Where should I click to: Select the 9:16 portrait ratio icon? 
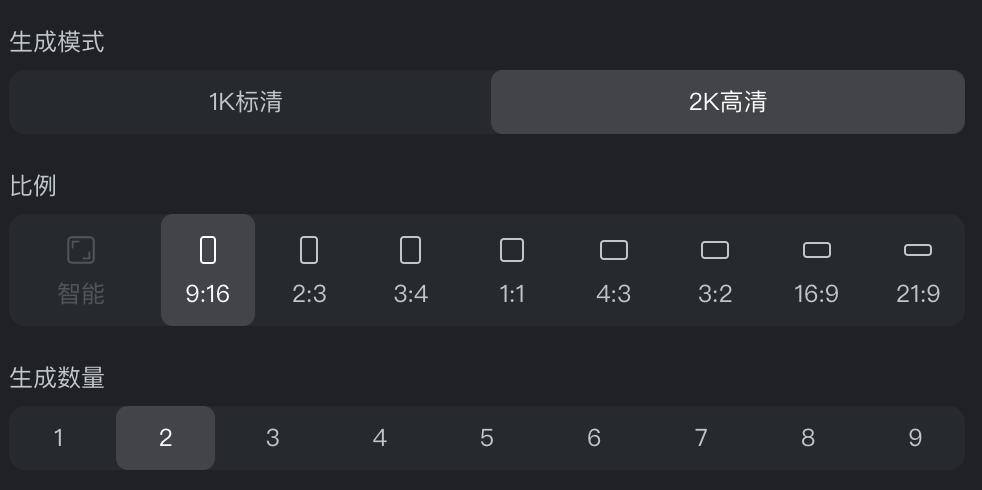point(208,250)
